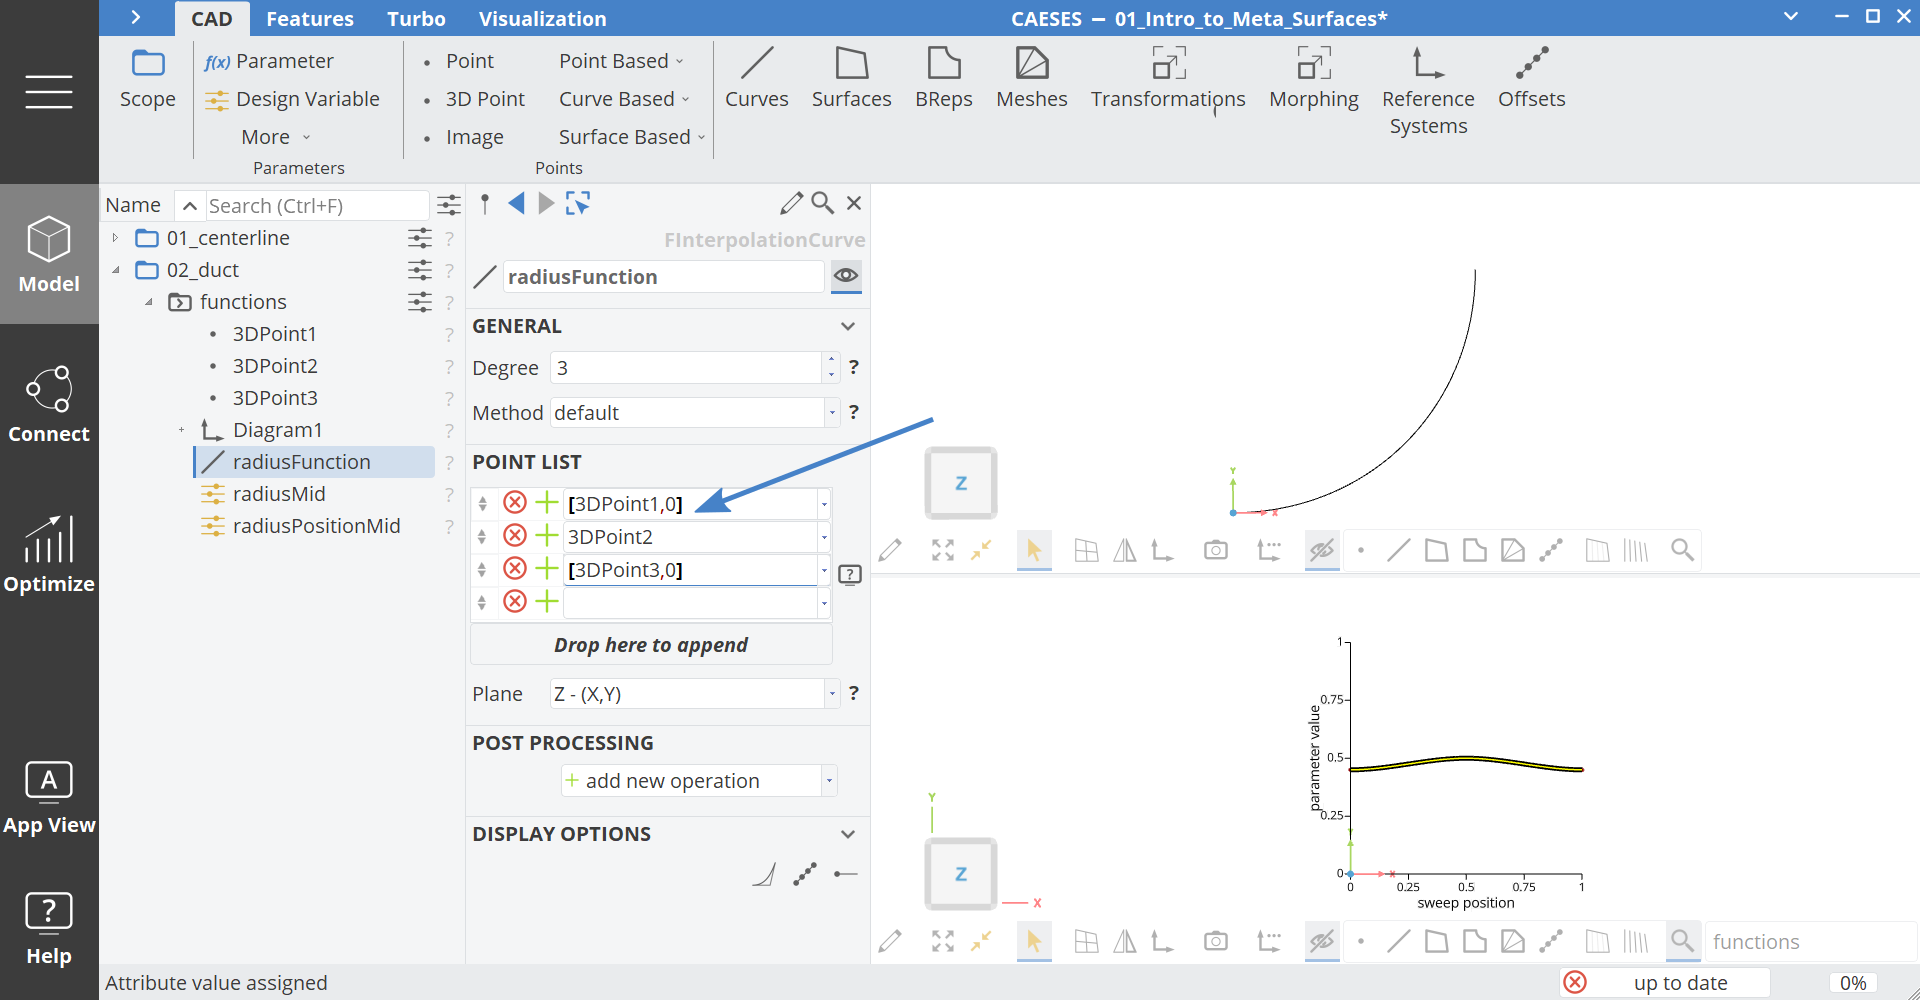Open the Turbo menu

[x=415, y=18]
